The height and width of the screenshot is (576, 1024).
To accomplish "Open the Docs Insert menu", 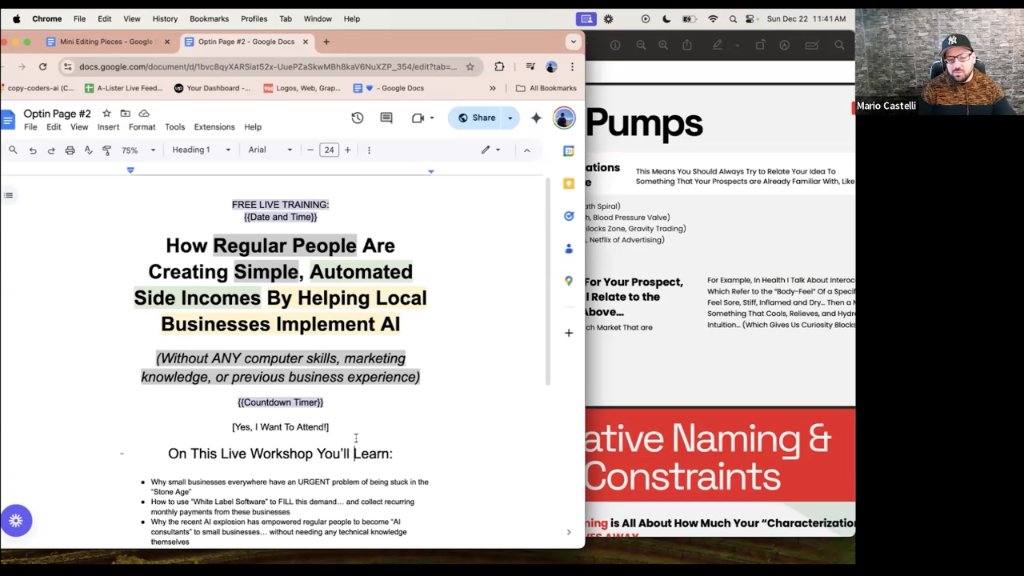I will [x=108, y=127].
